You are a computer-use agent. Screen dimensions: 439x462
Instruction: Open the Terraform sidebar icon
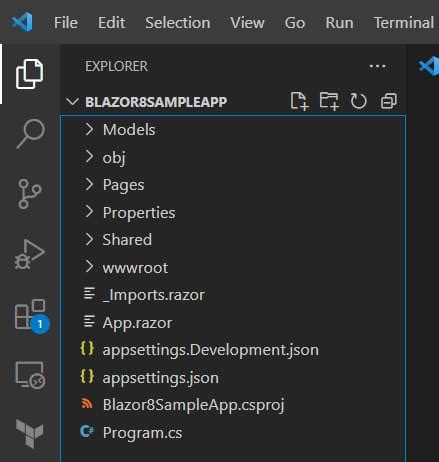tap(30, 434)
